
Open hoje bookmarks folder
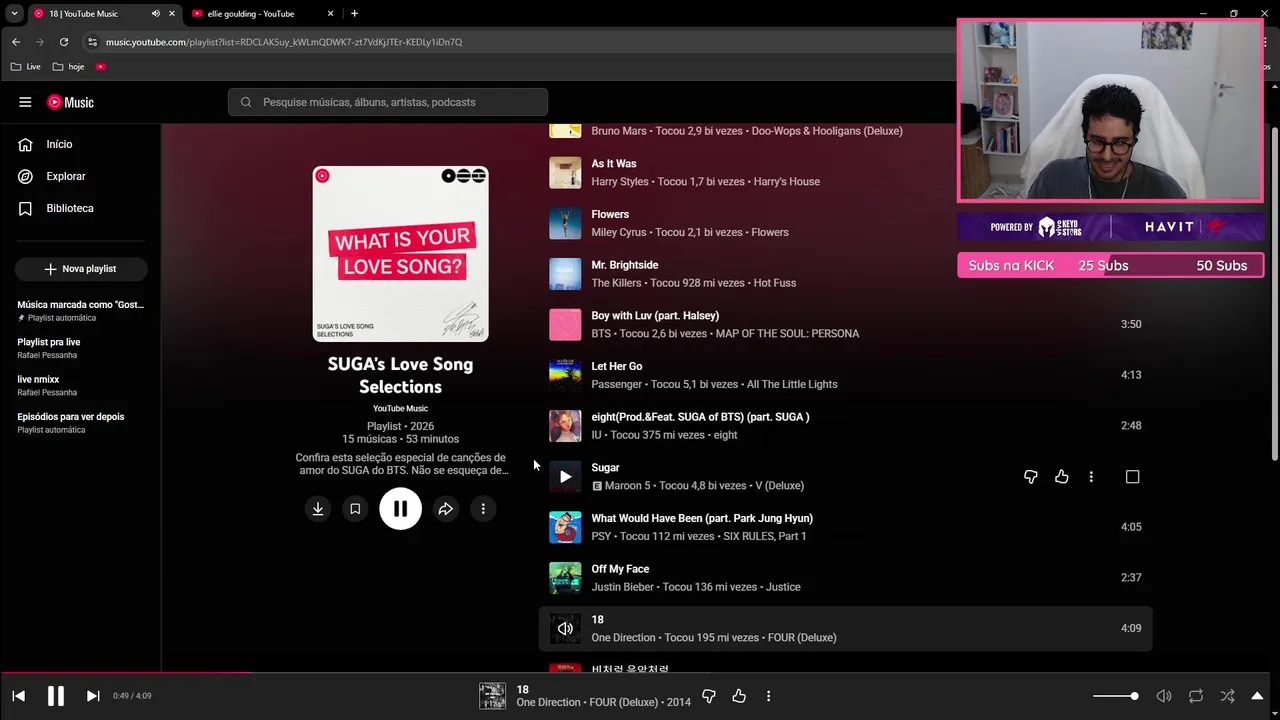68,67
